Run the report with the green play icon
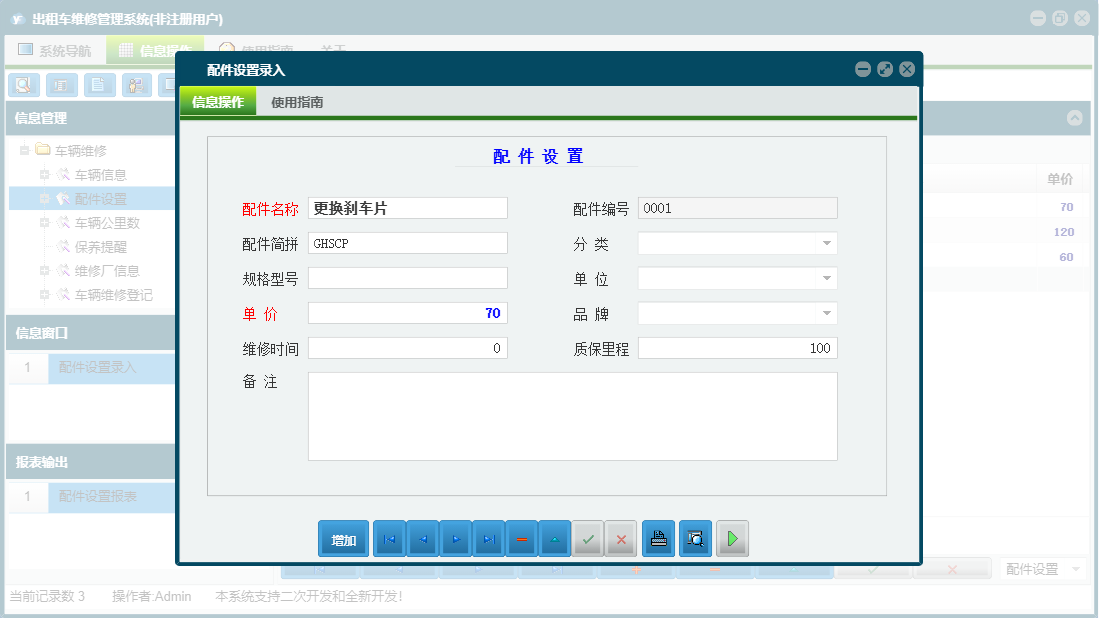Image resolution: width=1099 pixels, height=618 pixels. coord(732,538)
